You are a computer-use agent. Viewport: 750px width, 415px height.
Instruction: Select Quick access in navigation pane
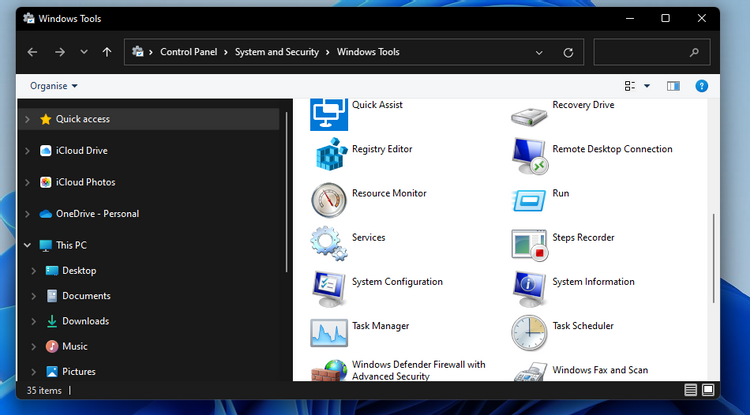(149, 119)
